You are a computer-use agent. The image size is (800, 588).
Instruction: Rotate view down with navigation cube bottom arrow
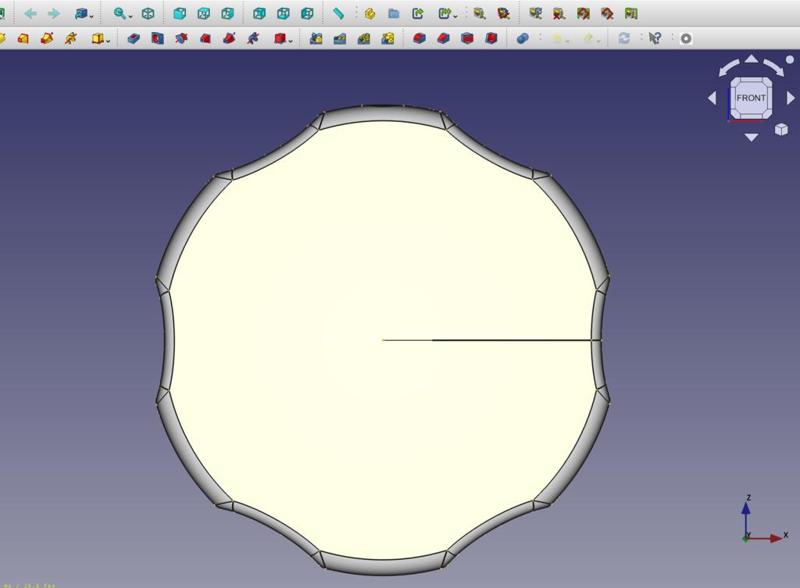(751, 137)
